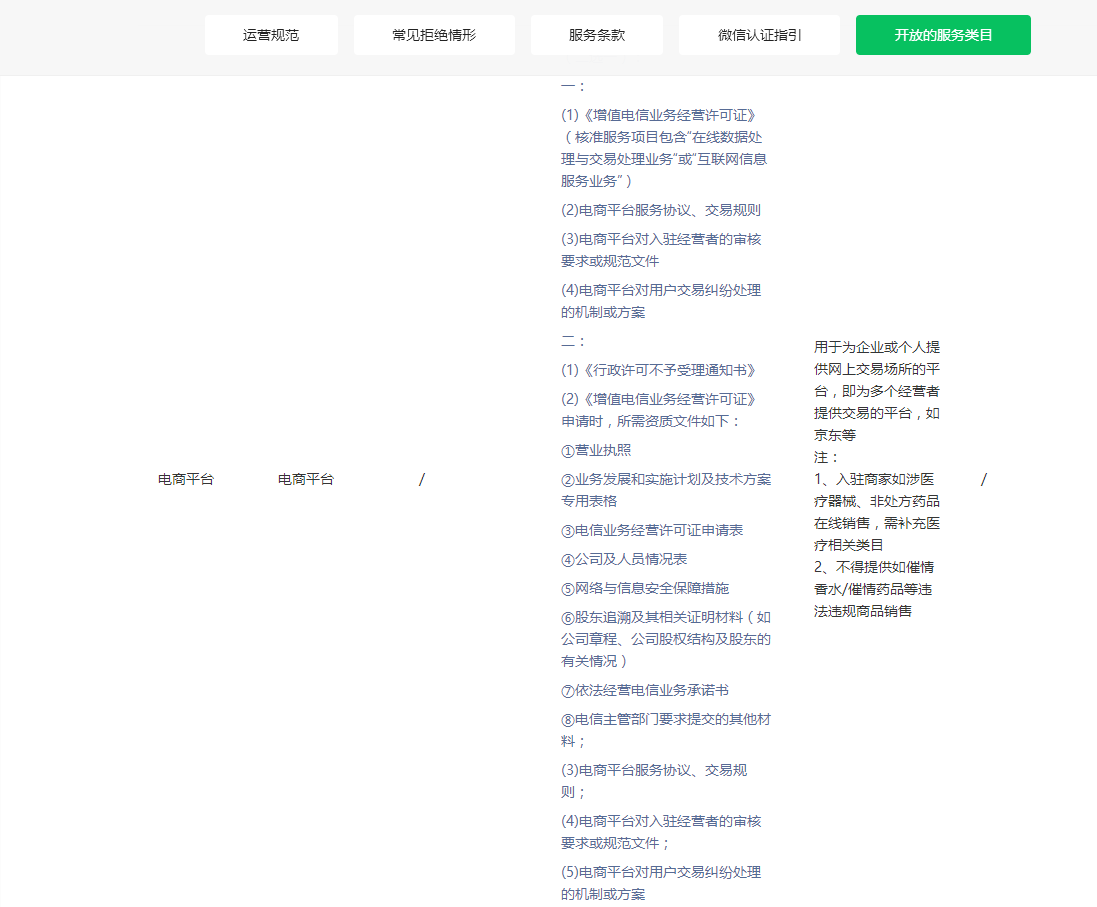Switch to the 常见拒绝情形 tab
Viewport: 1097px width, 907px height.
pos(434,35)
